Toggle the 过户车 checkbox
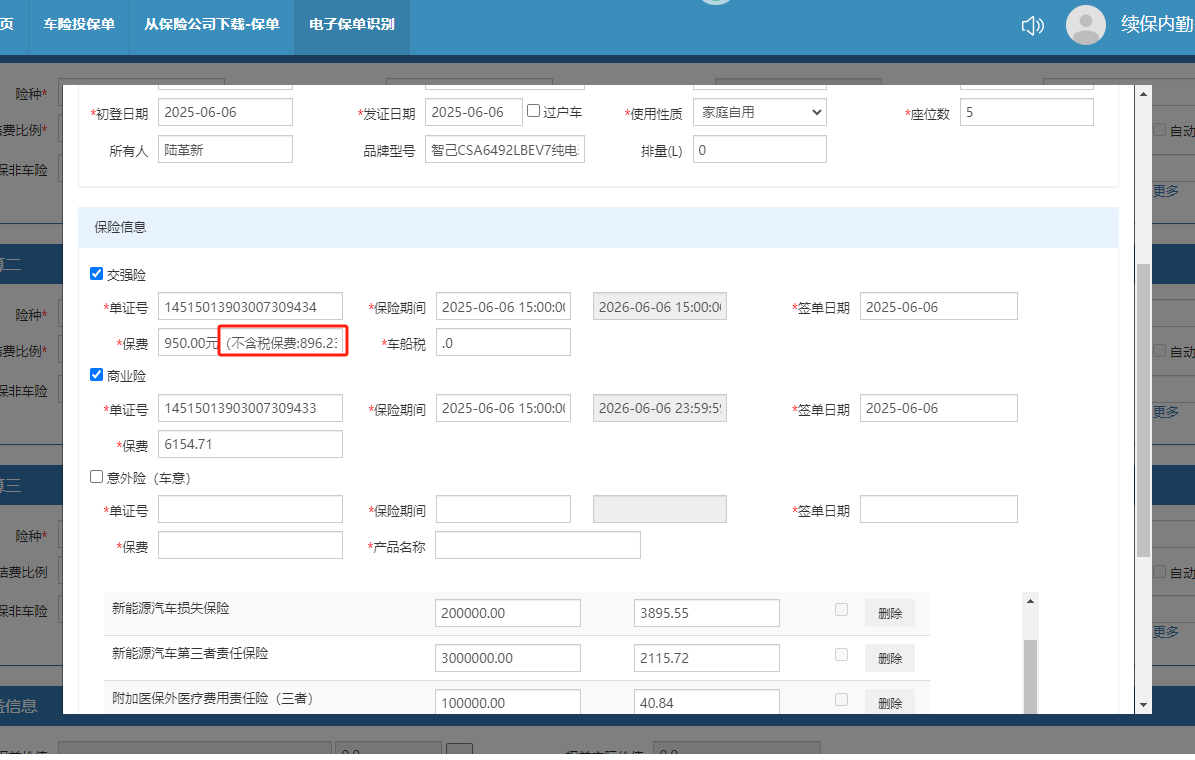This screenshot has width=1195, height=760. click(534, 111)
